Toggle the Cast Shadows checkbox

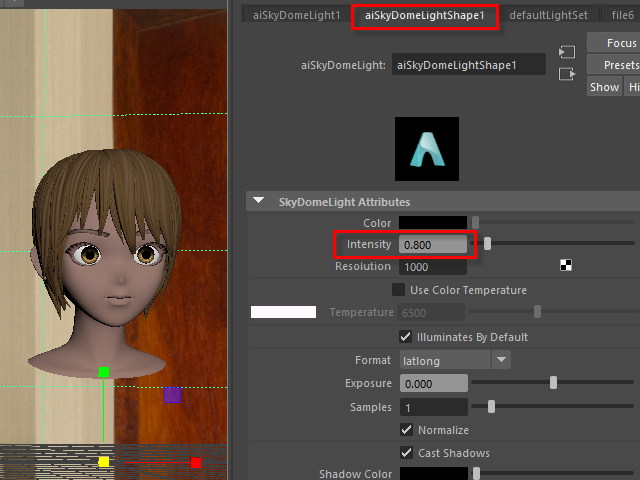pyautogui.click(x=406, y=453)
